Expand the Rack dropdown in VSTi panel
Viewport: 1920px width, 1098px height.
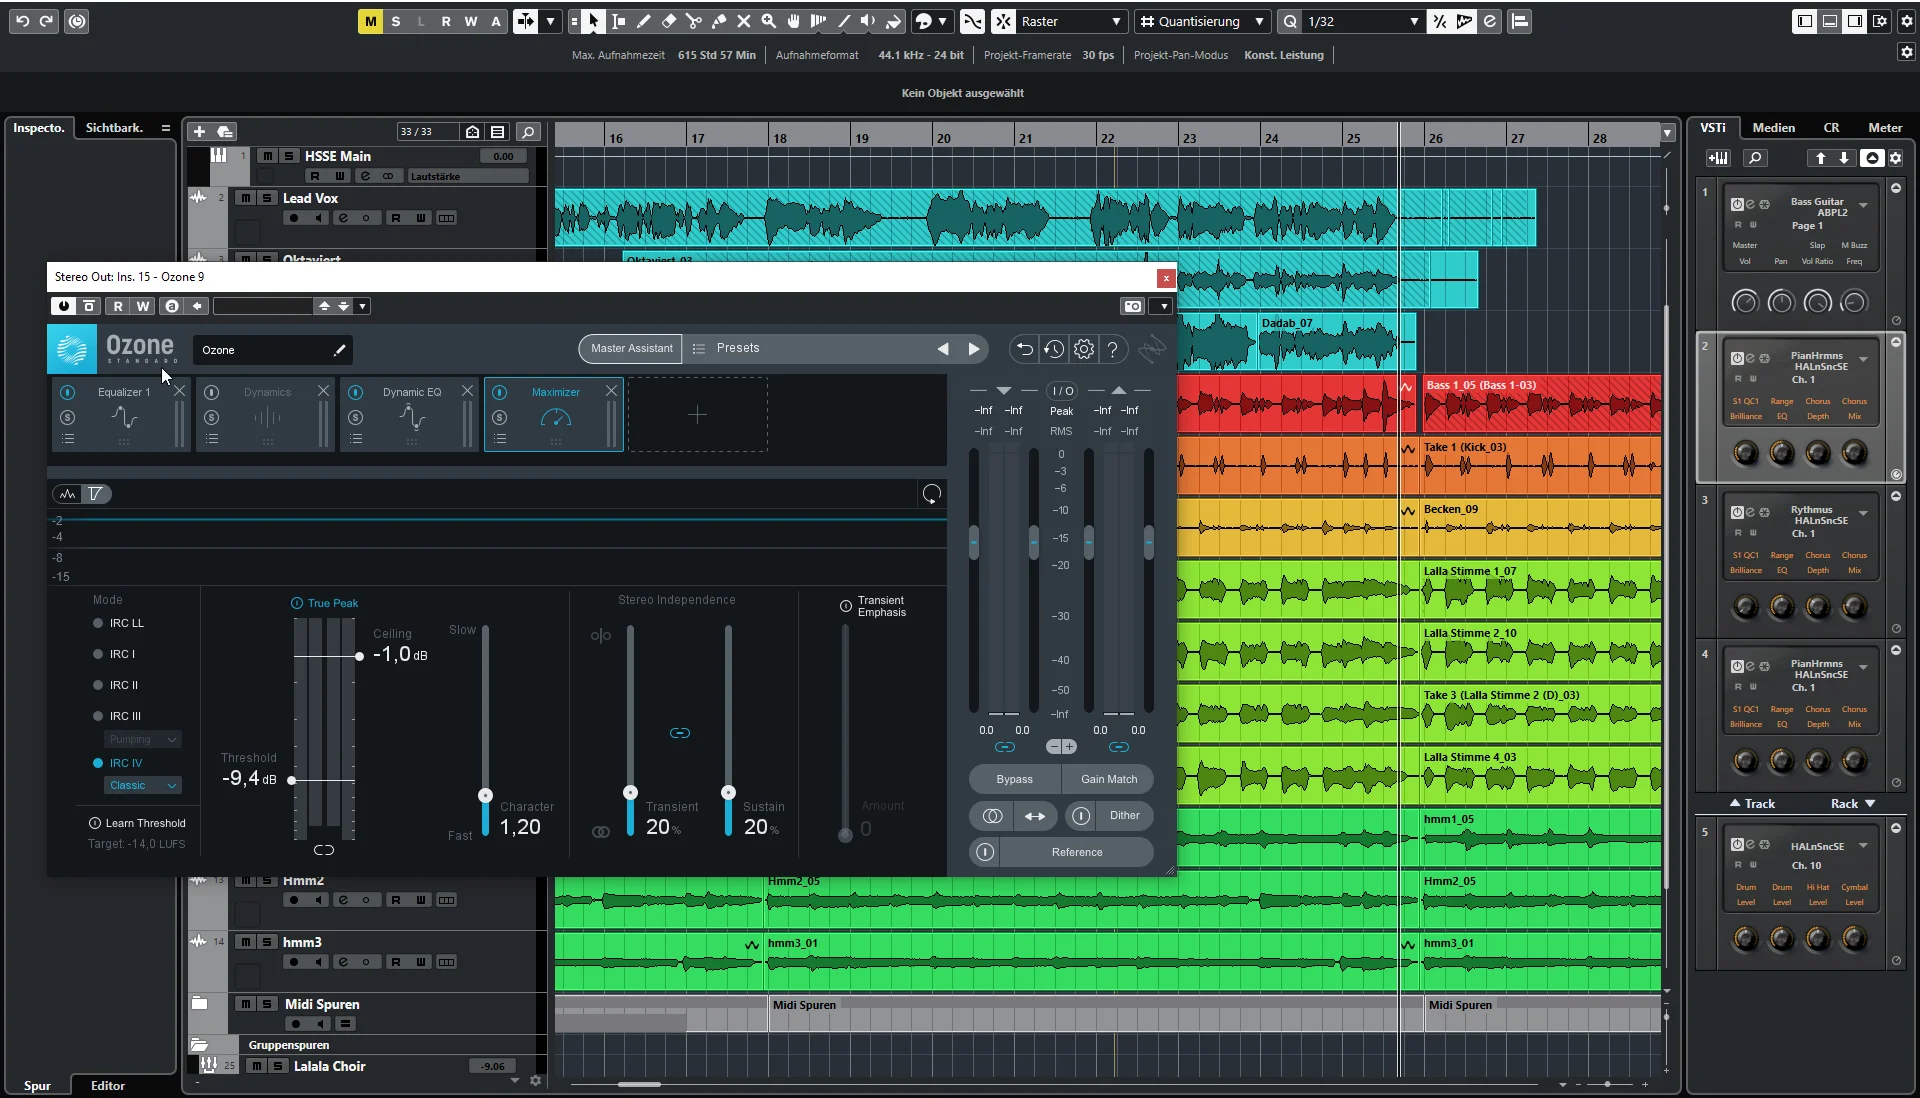pos(1853,804)
